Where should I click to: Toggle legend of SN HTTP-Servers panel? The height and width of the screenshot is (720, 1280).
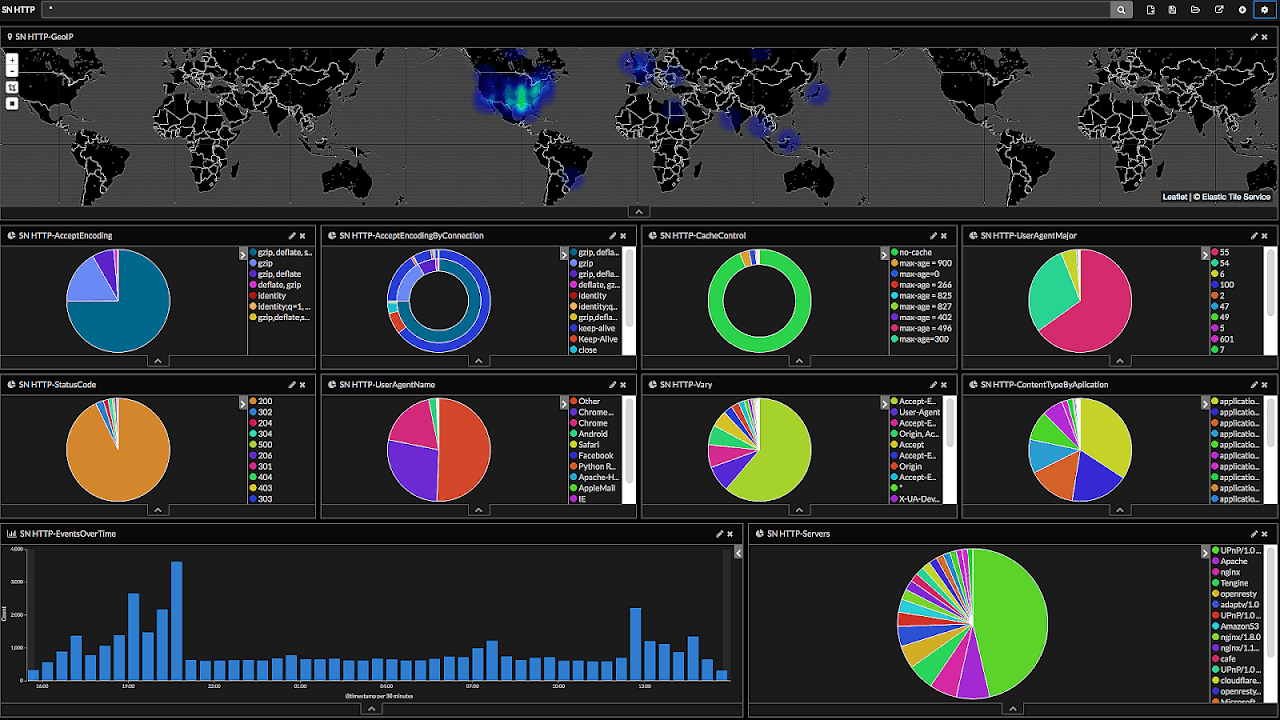1205,552
